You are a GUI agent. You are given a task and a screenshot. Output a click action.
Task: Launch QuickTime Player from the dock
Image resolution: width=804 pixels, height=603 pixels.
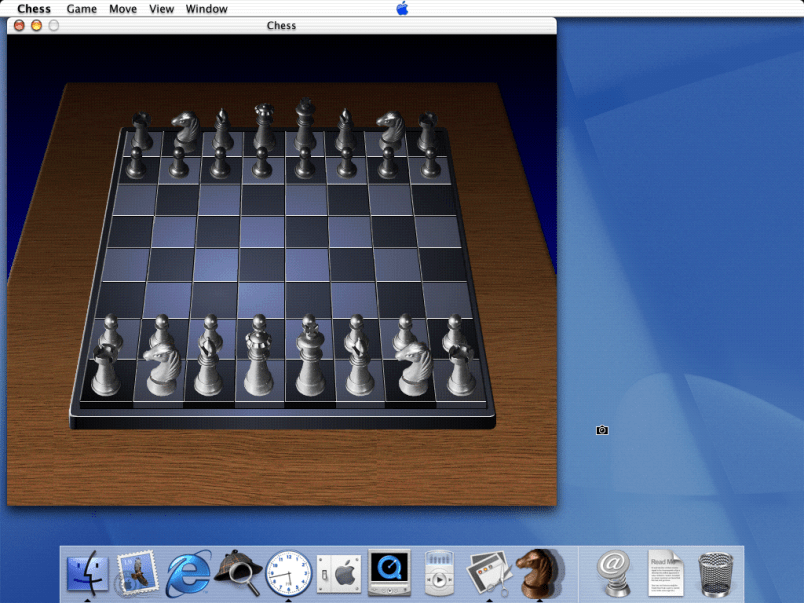[388, 573]
